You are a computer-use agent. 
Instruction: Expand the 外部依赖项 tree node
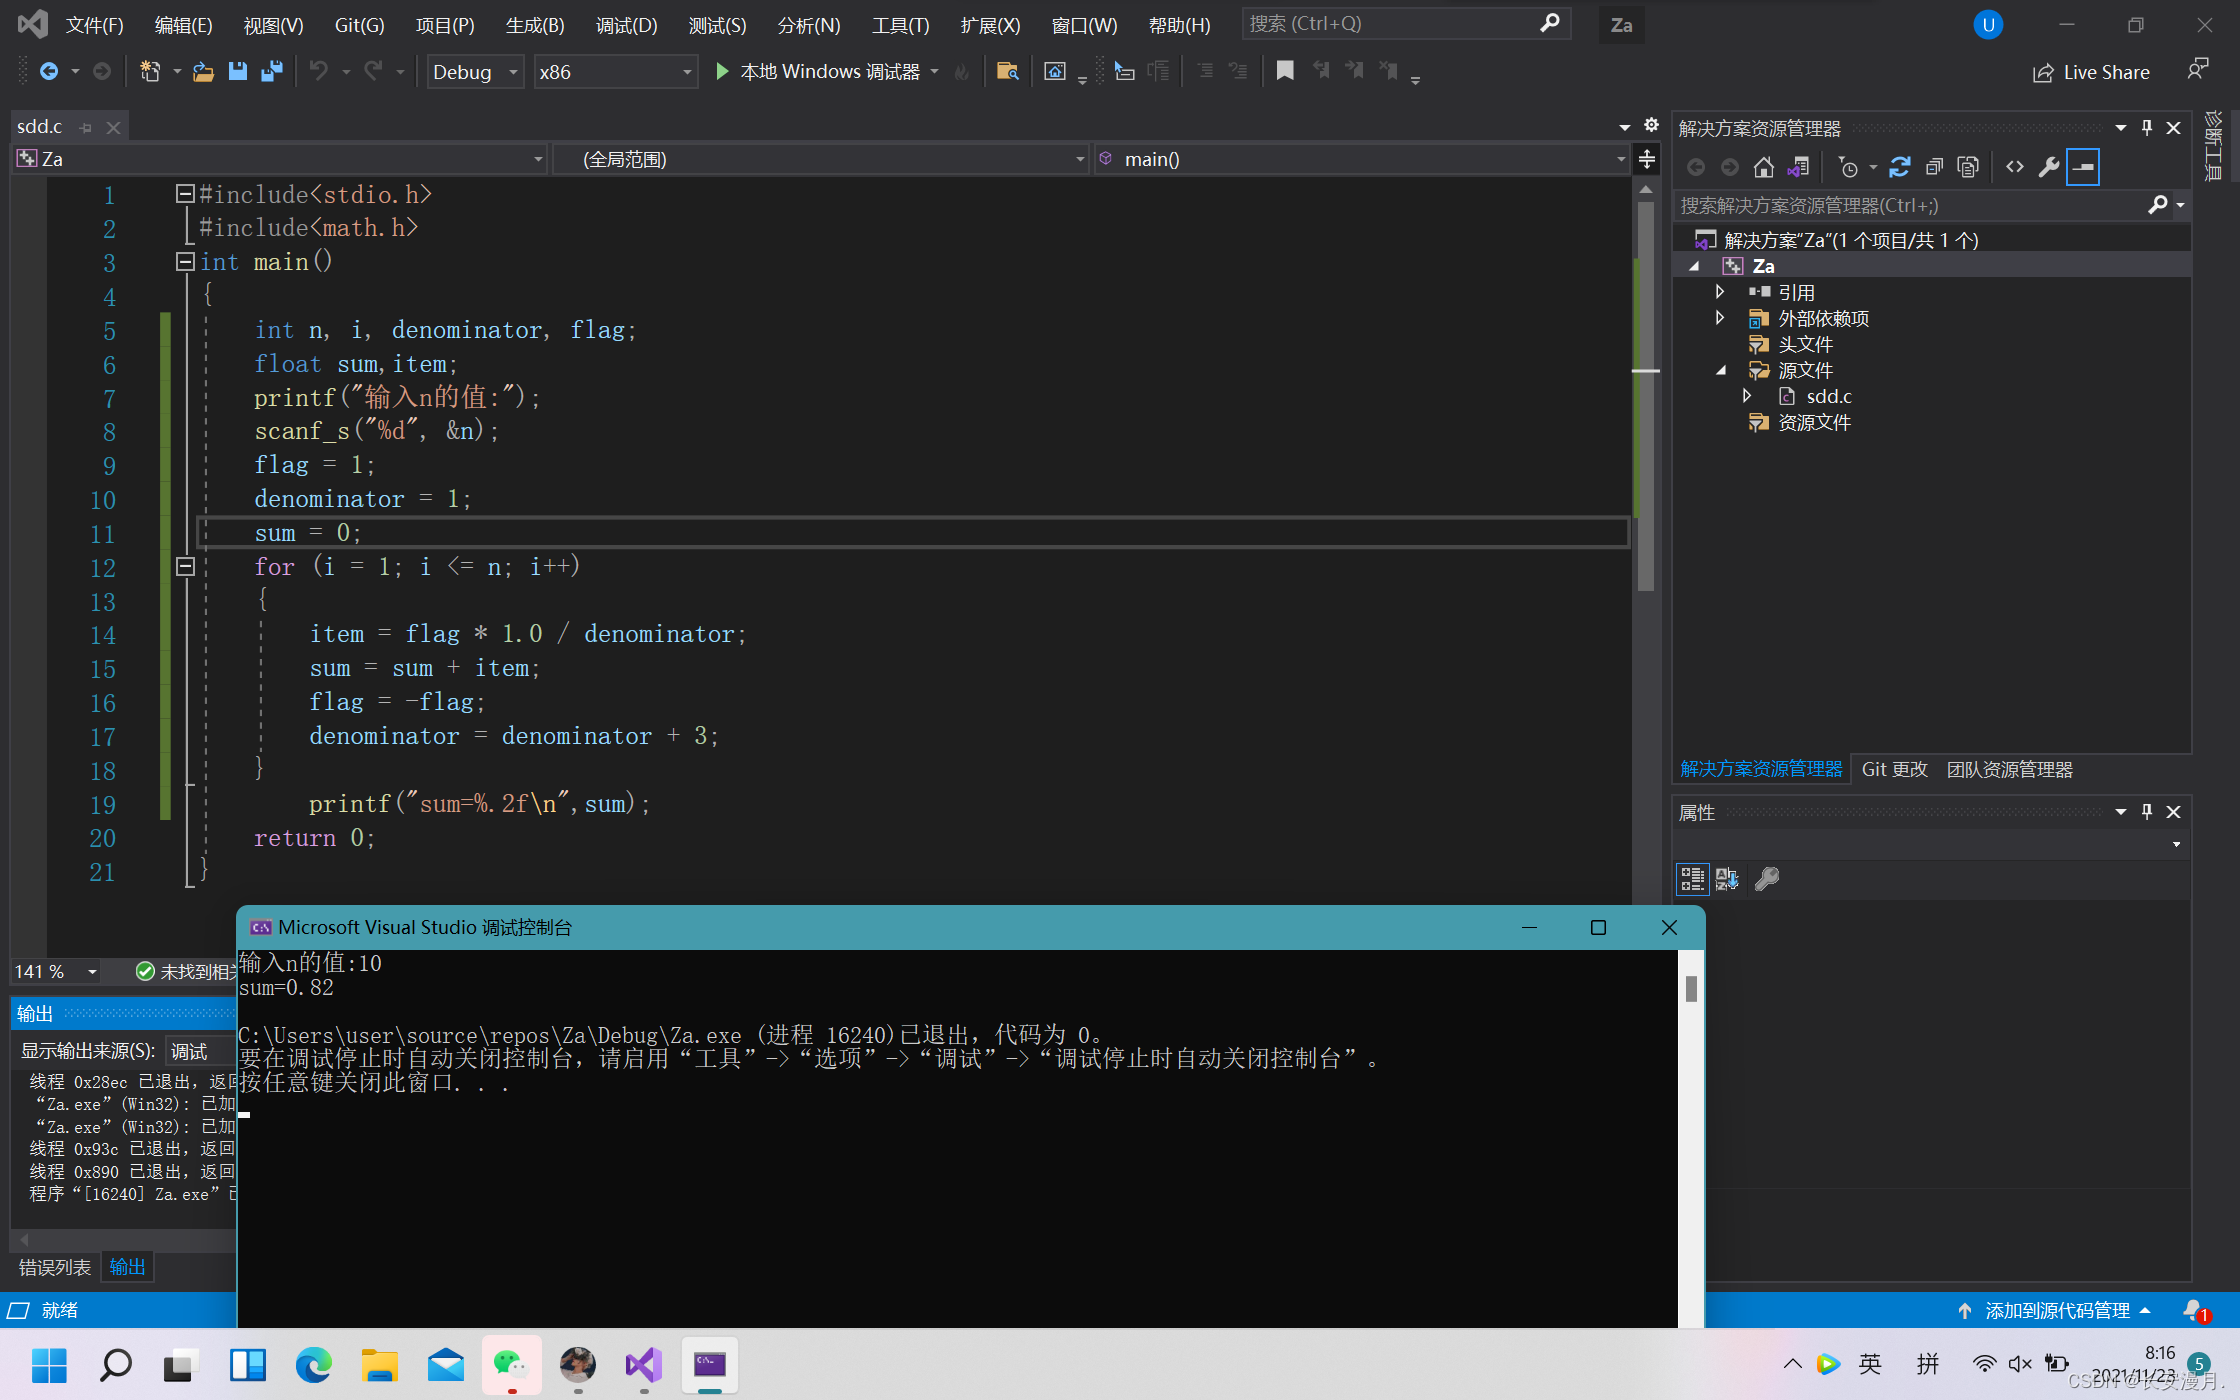point(1720,318)
